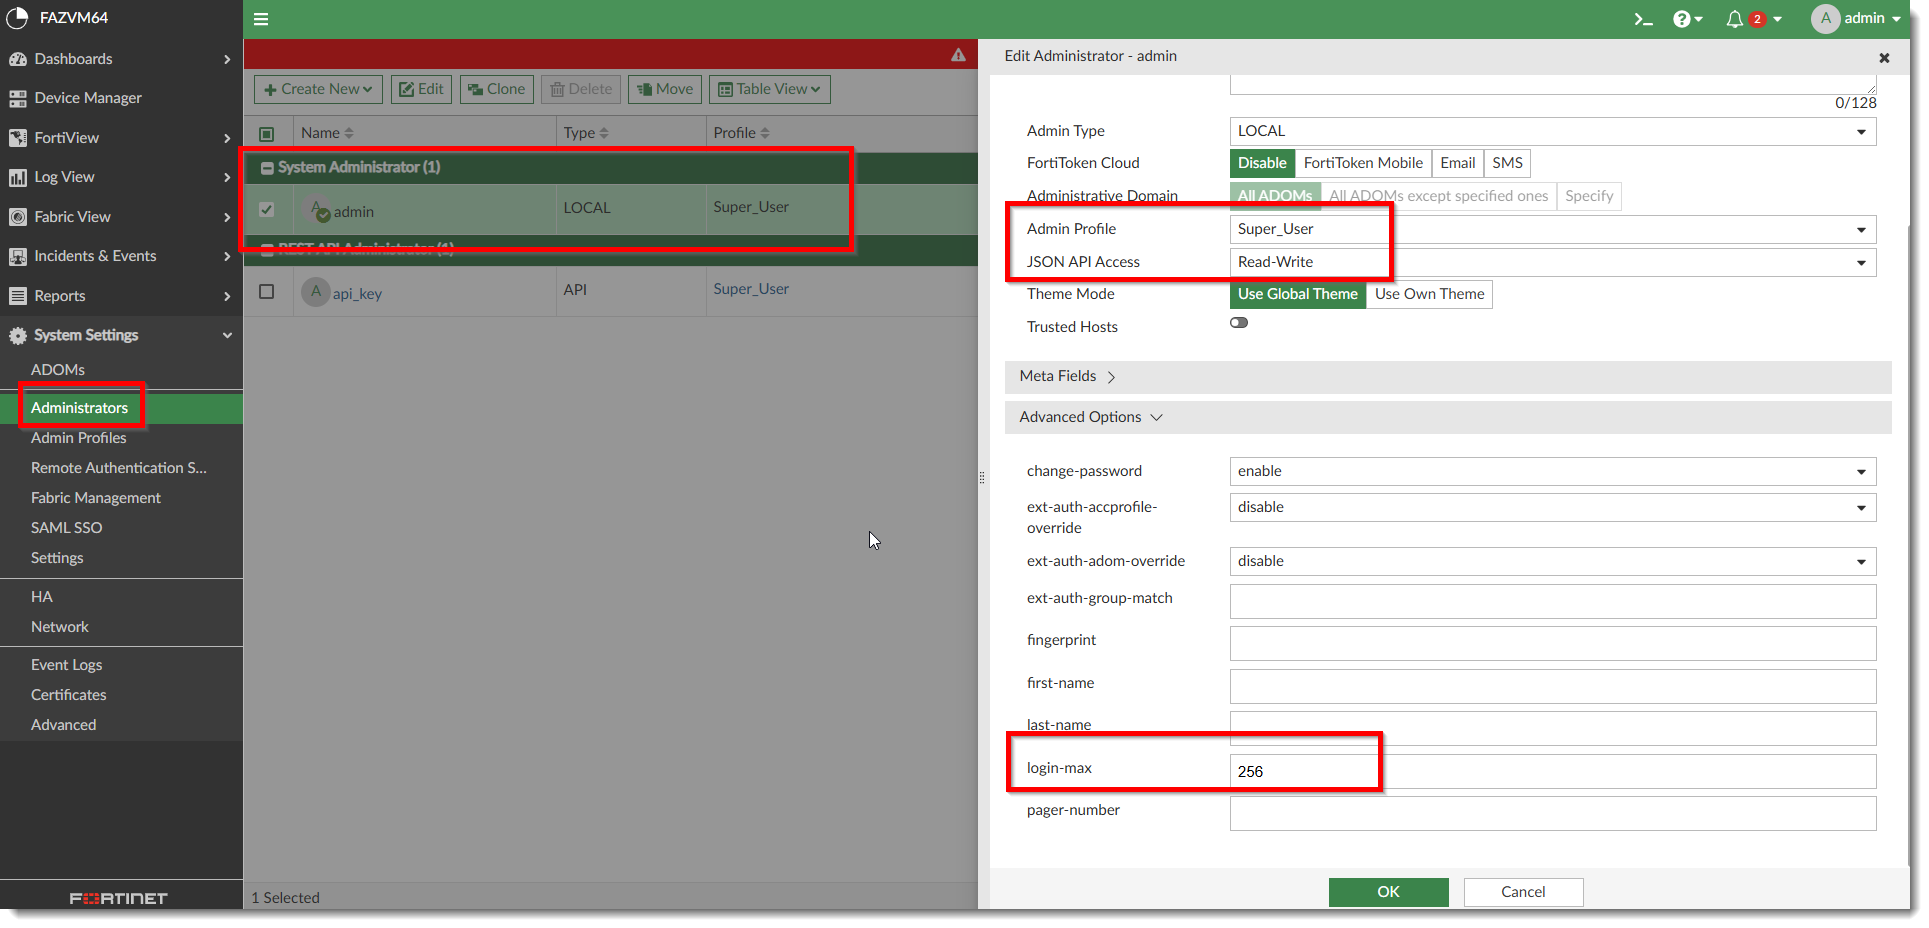Screen dimensions: 1929x928
Task: Select Use Own Theme mode
Action: [x=1428, y=294]
